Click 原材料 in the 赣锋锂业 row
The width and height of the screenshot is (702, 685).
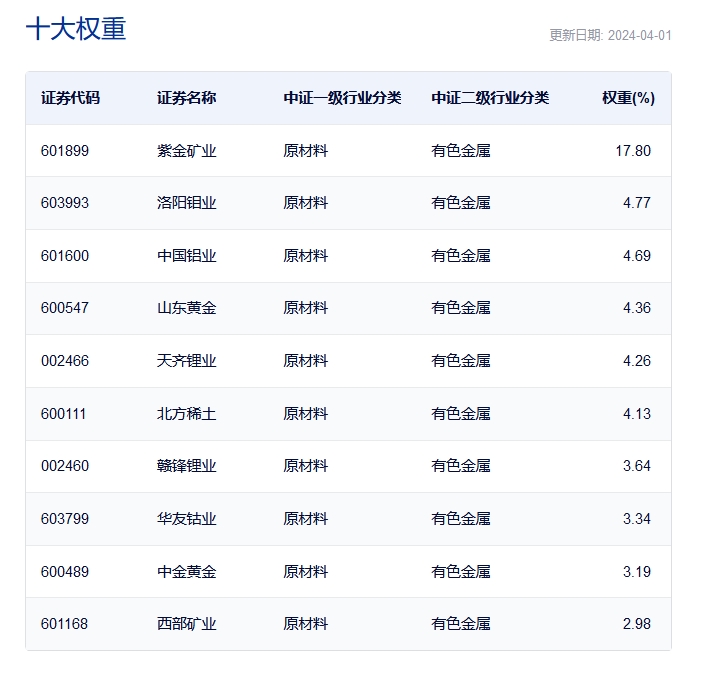click(x=305, y=466)
